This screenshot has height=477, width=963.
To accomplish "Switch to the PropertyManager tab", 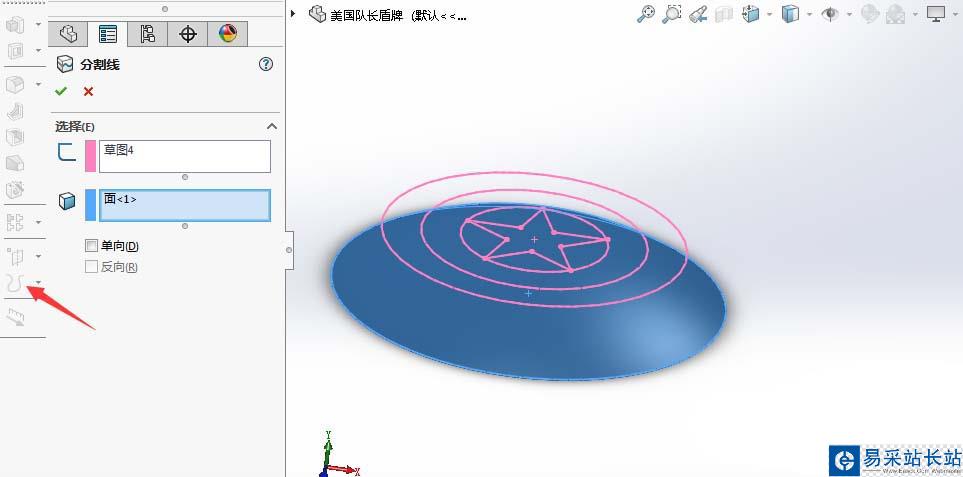I will tap(107, 34).
